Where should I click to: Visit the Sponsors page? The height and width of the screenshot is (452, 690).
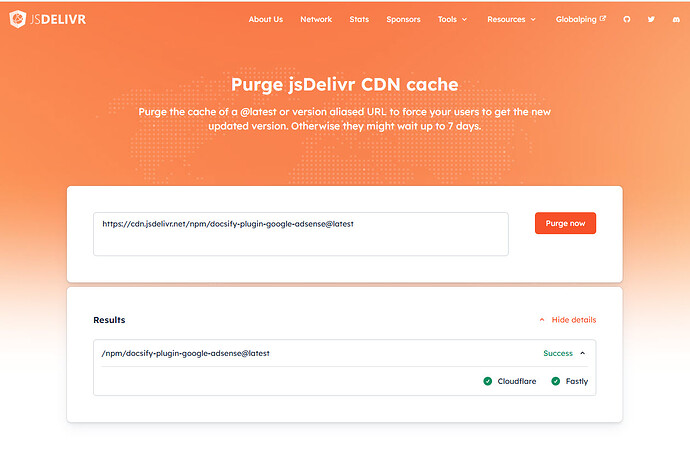pyautogui.click(x=404, y=19)
